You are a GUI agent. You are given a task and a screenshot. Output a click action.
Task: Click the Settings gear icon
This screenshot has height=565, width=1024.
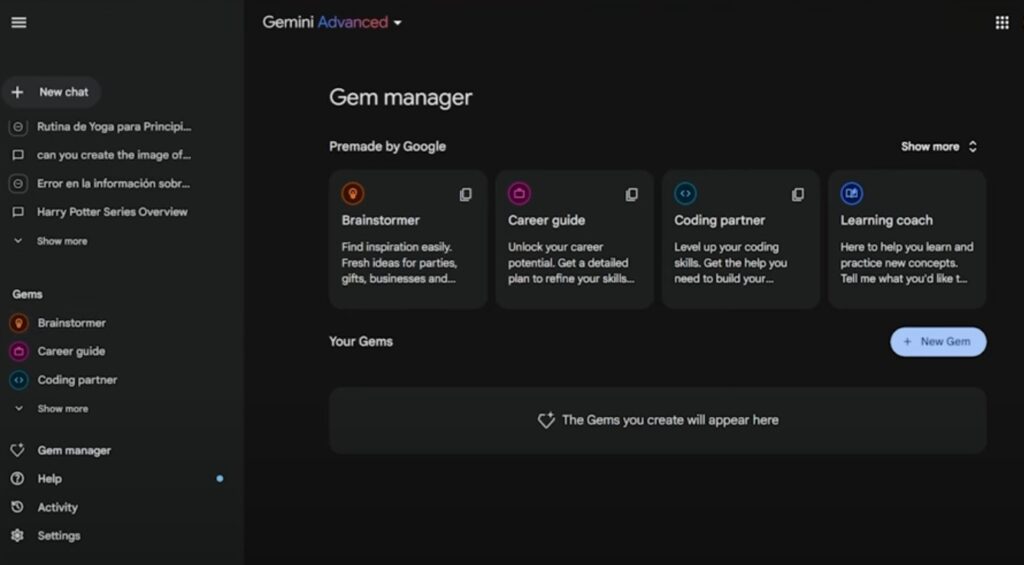tap(18, 536)
